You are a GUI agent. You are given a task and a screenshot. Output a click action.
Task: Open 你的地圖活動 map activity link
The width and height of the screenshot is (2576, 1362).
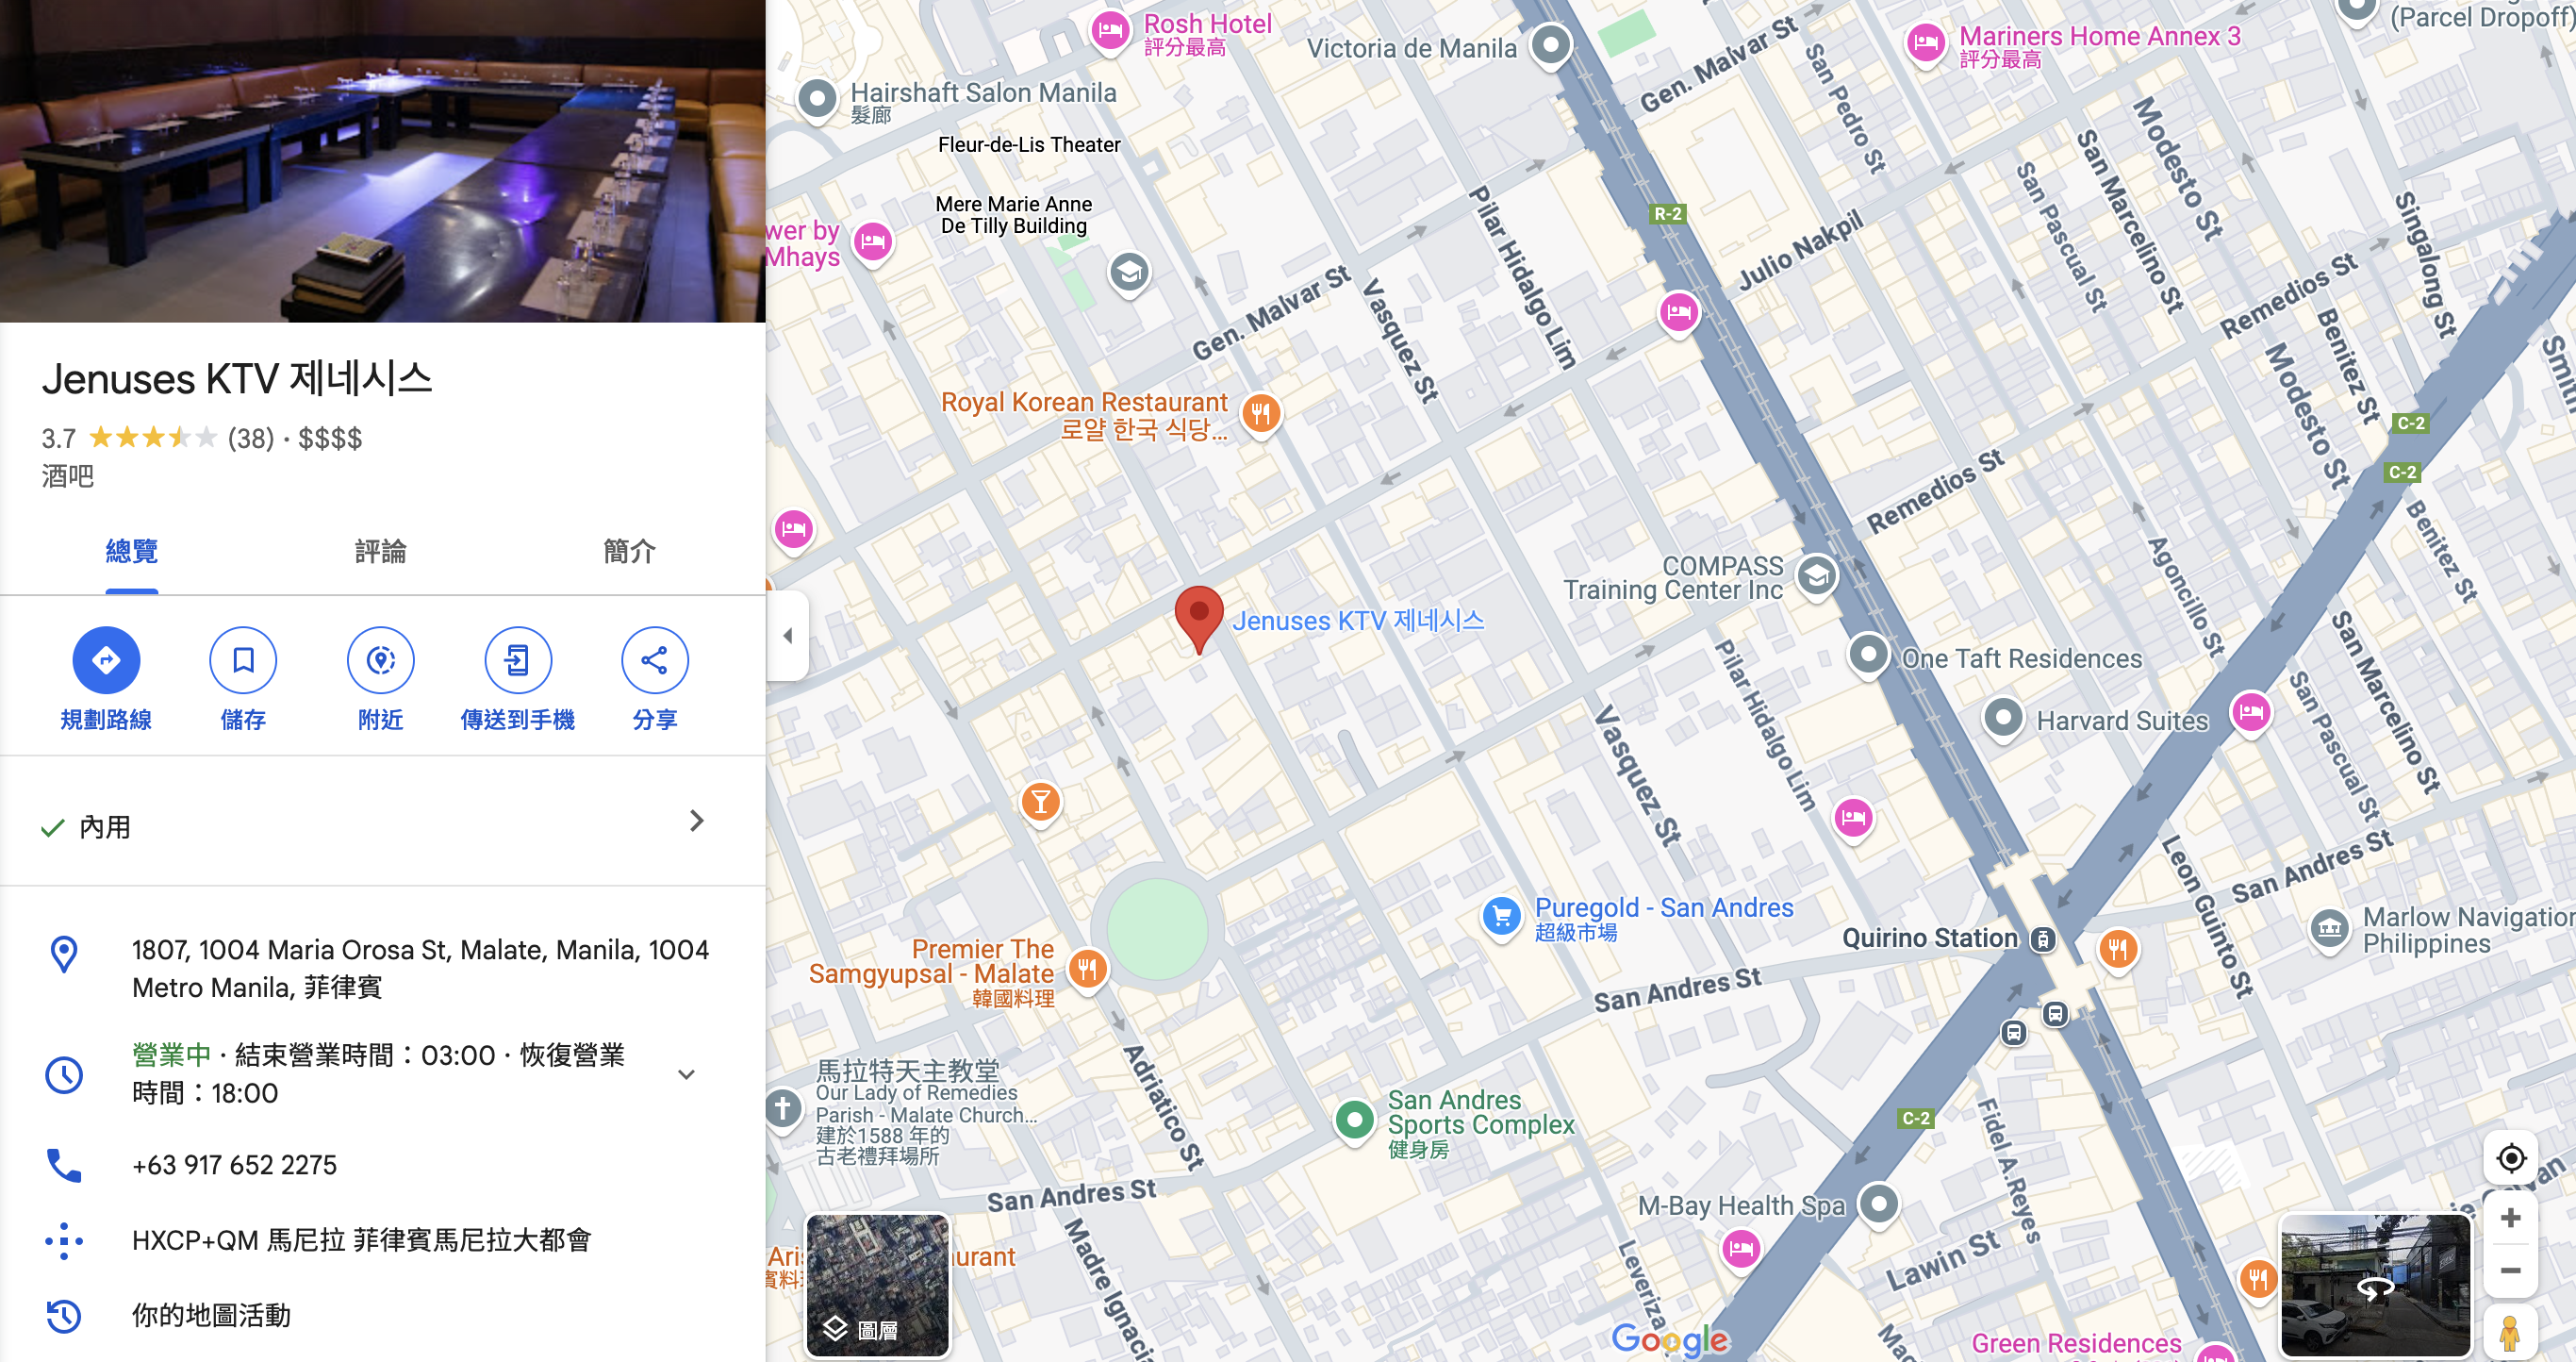[x=211, y=1315]
